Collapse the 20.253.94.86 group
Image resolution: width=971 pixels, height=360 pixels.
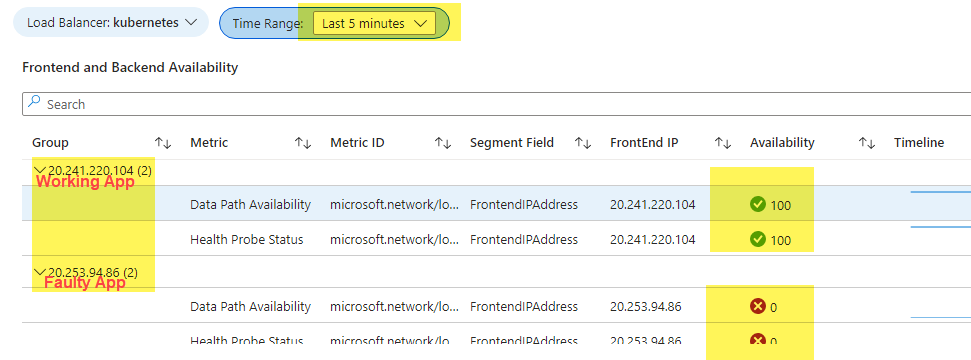41,271
